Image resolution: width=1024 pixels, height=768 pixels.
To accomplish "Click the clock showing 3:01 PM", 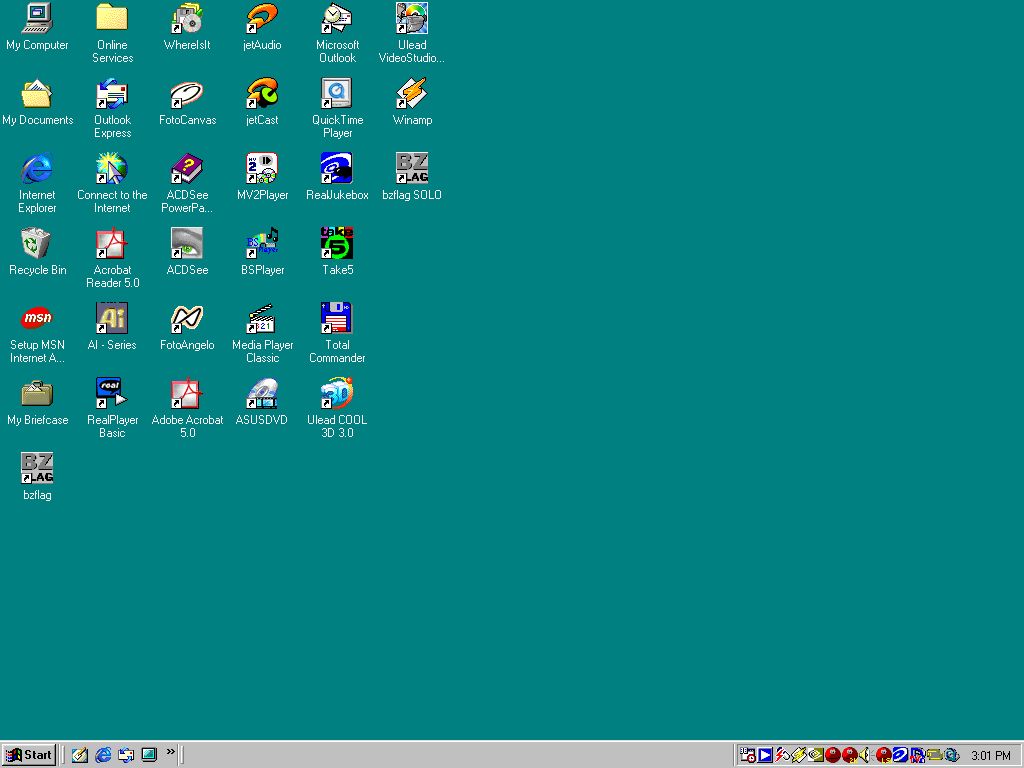I will 990,755.
